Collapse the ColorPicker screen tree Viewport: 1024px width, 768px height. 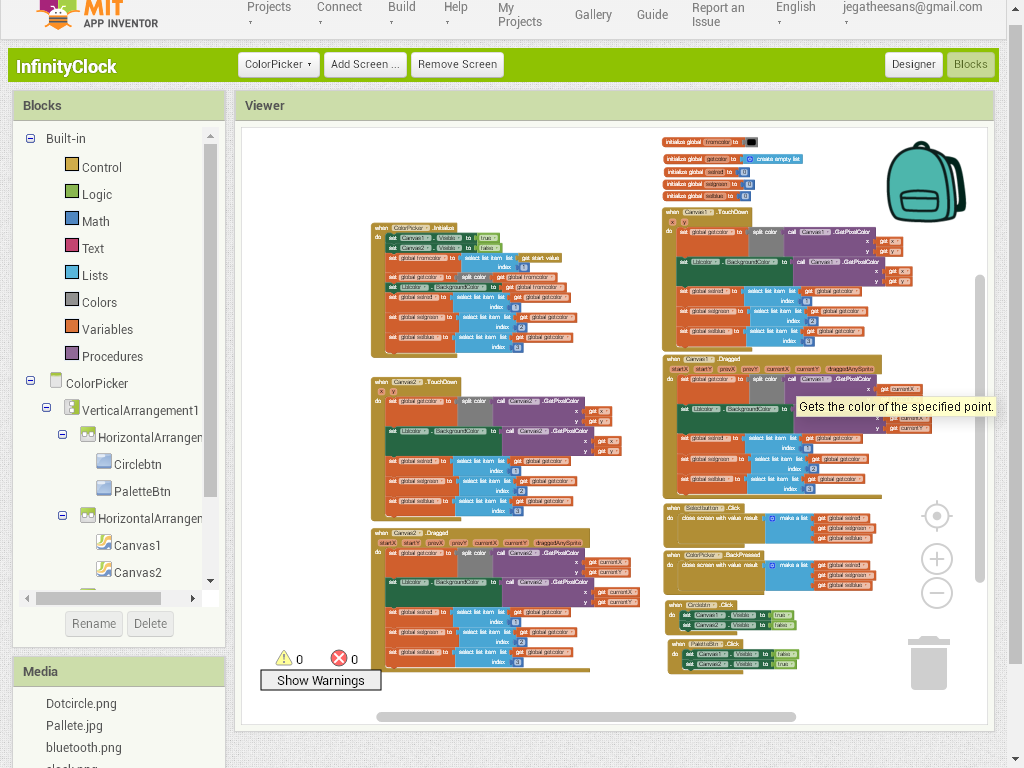[31, 381]
